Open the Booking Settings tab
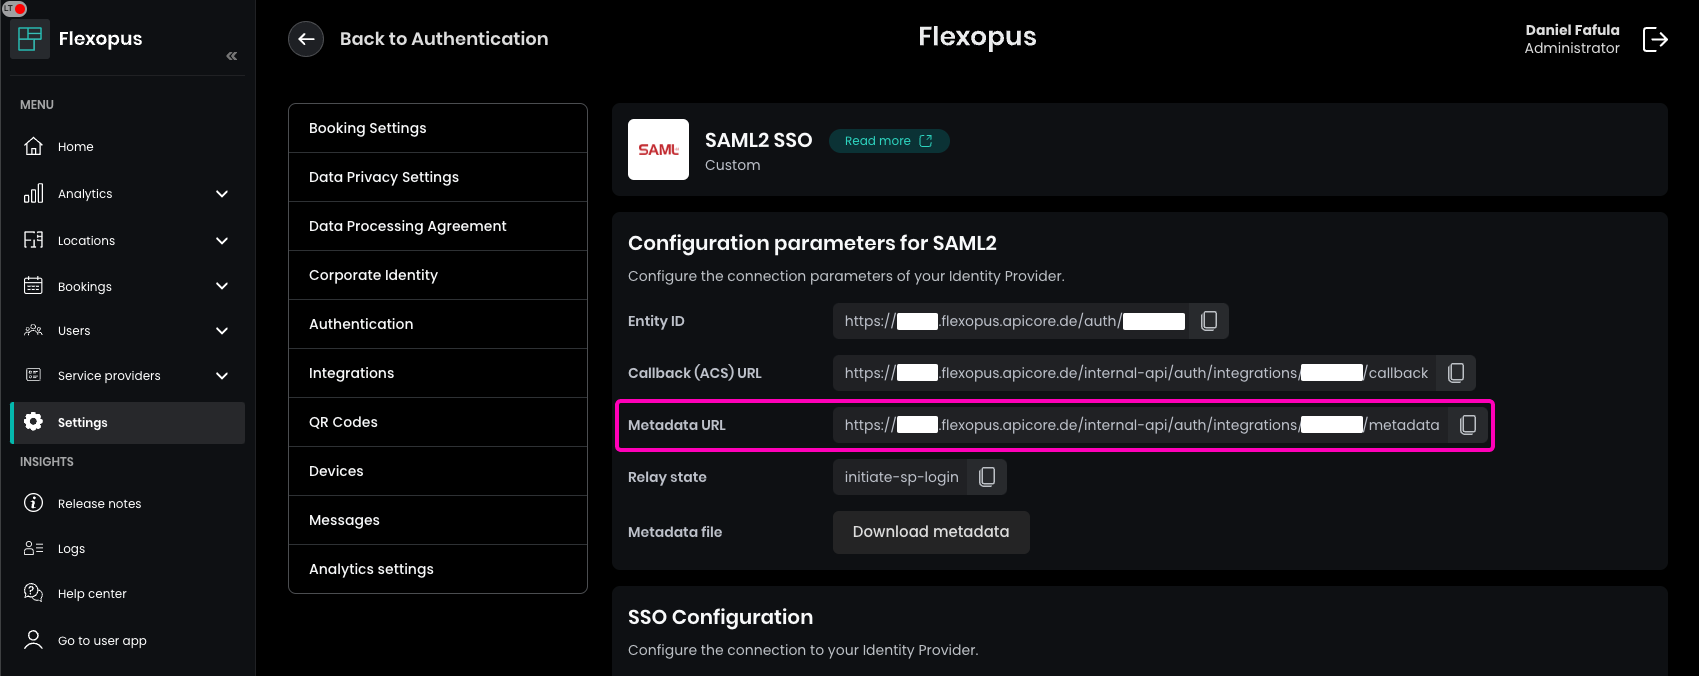The width and height of the screenshot is (1699, 676). click(x=437, y=128)
